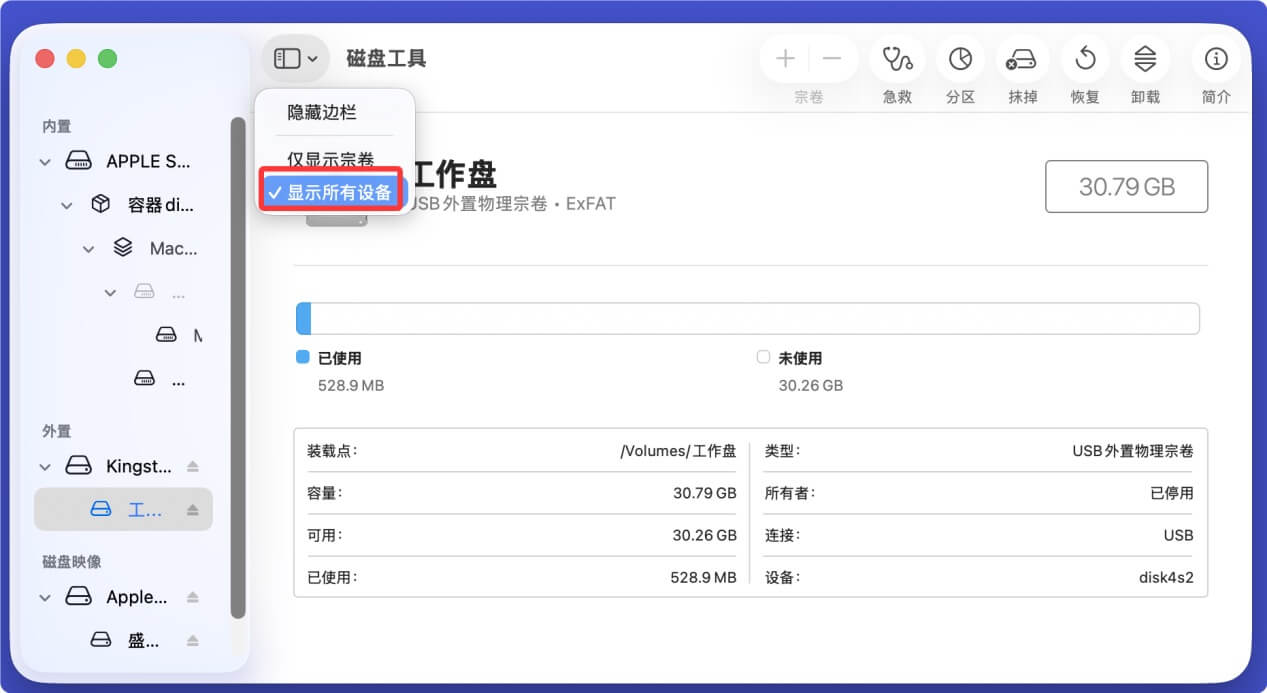The width and height of the screenshot is (1267, 693).
Task: Open the 分区 partition tool
Action: [959, 58]
